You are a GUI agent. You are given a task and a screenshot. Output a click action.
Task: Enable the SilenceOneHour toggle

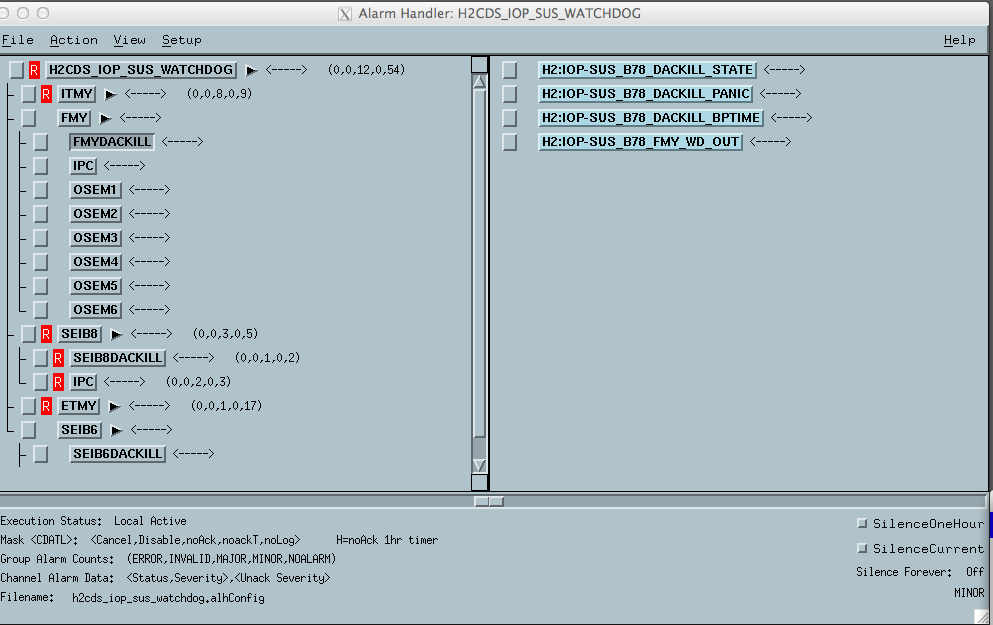pos(862,523)
